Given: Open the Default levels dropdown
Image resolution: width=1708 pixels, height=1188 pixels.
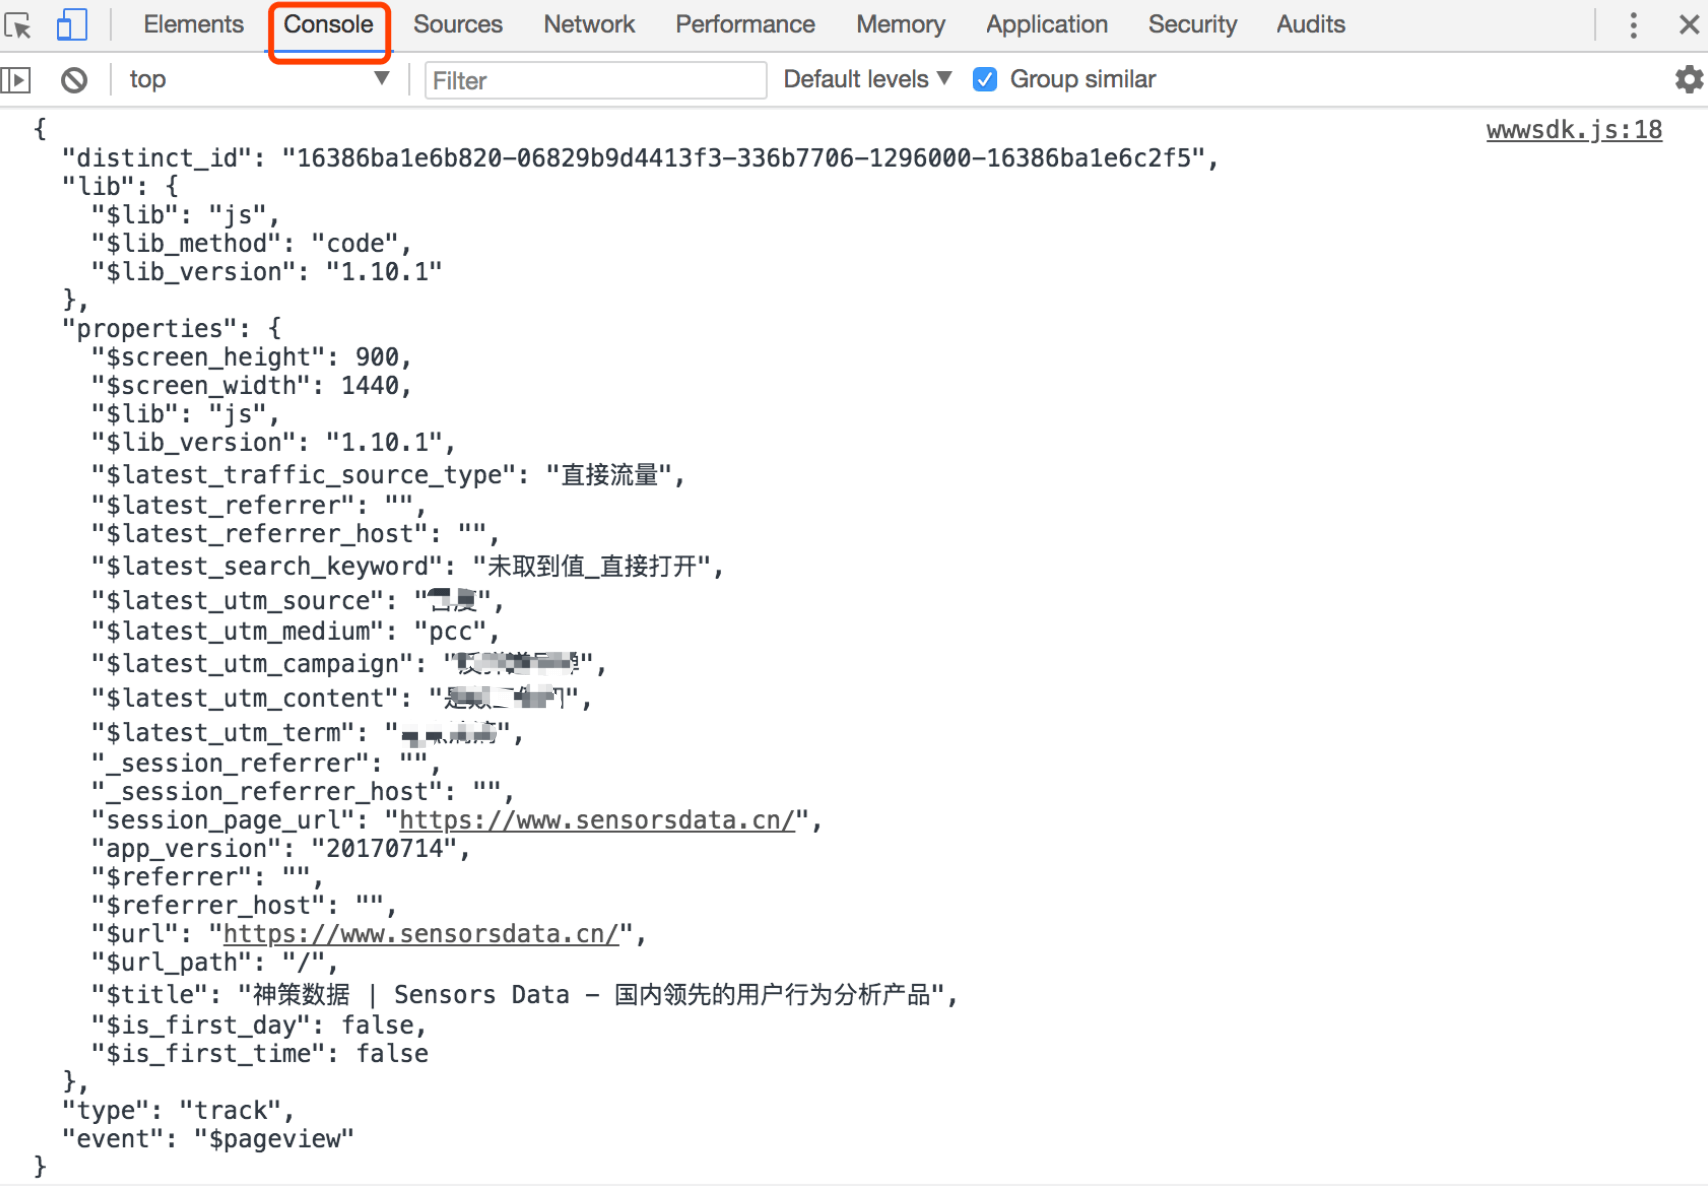Looking at the screenshot, I should coord(867,79).
